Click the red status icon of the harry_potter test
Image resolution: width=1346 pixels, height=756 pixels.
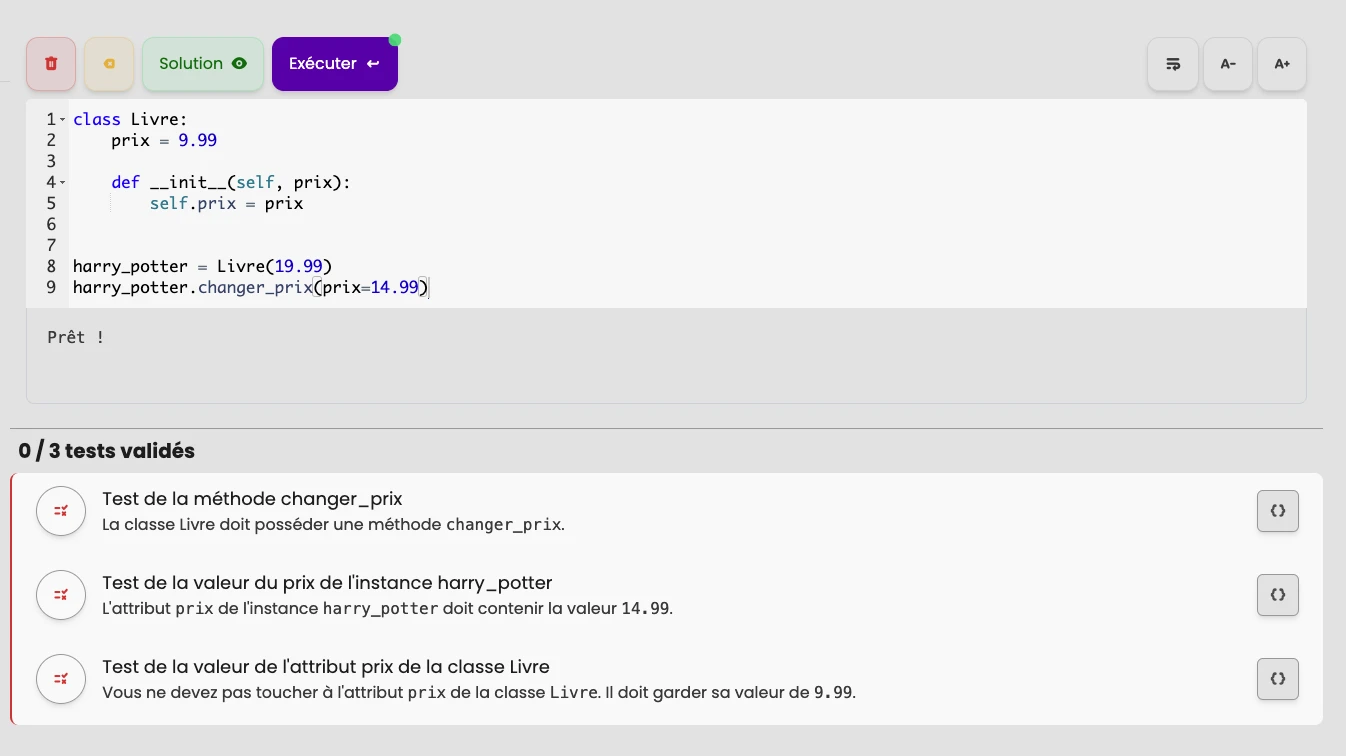61,595
